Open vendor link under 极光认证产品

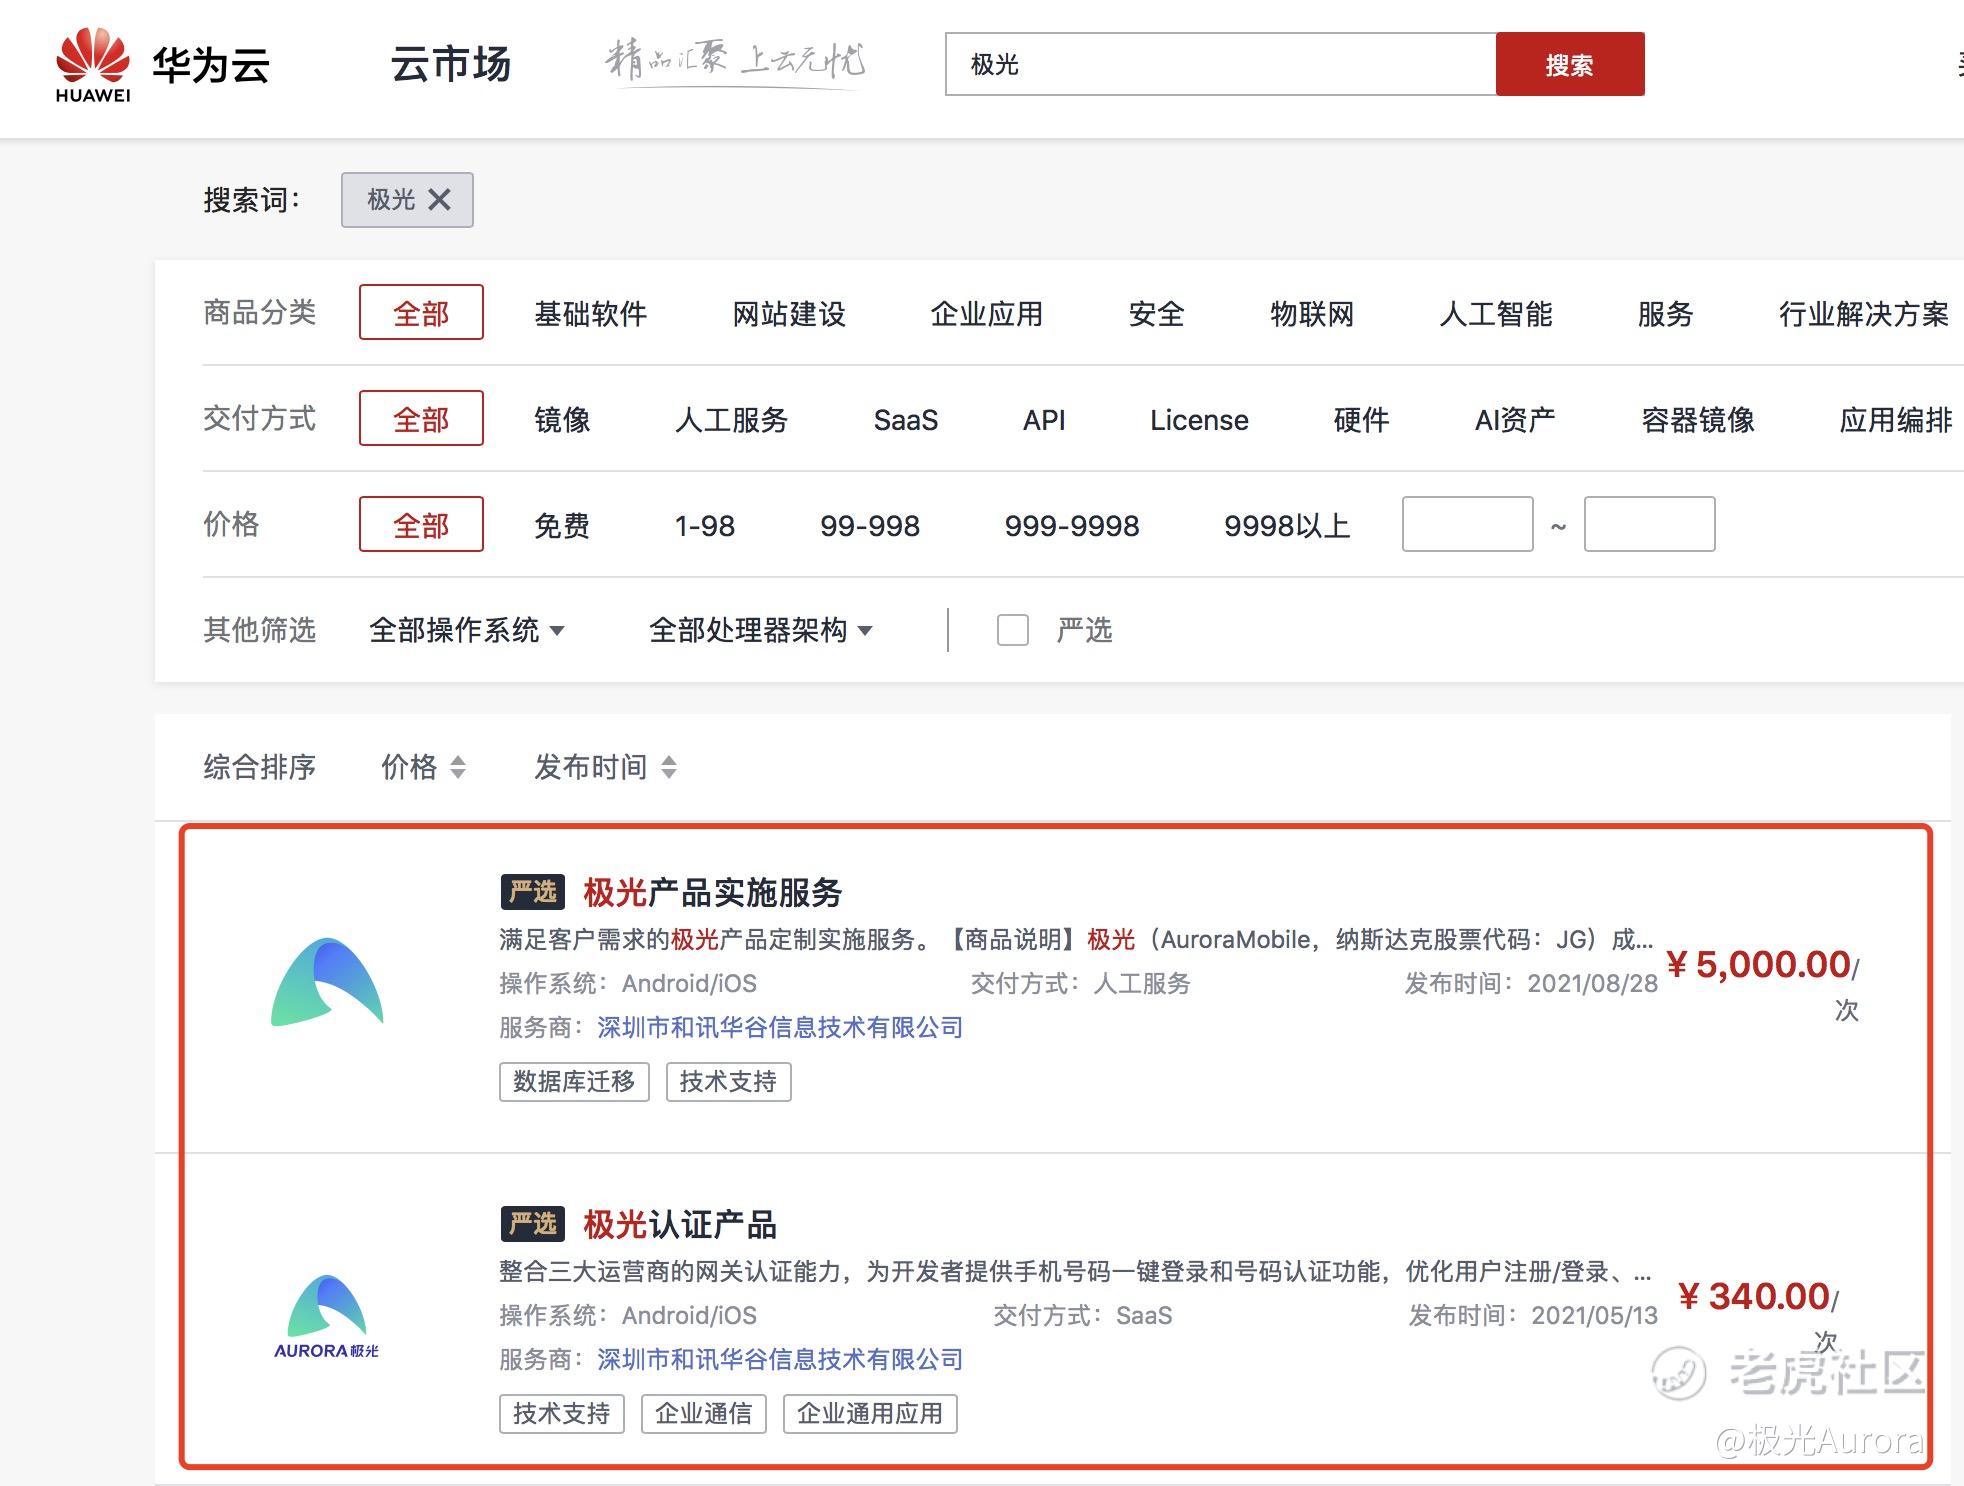click(779, 1359)
